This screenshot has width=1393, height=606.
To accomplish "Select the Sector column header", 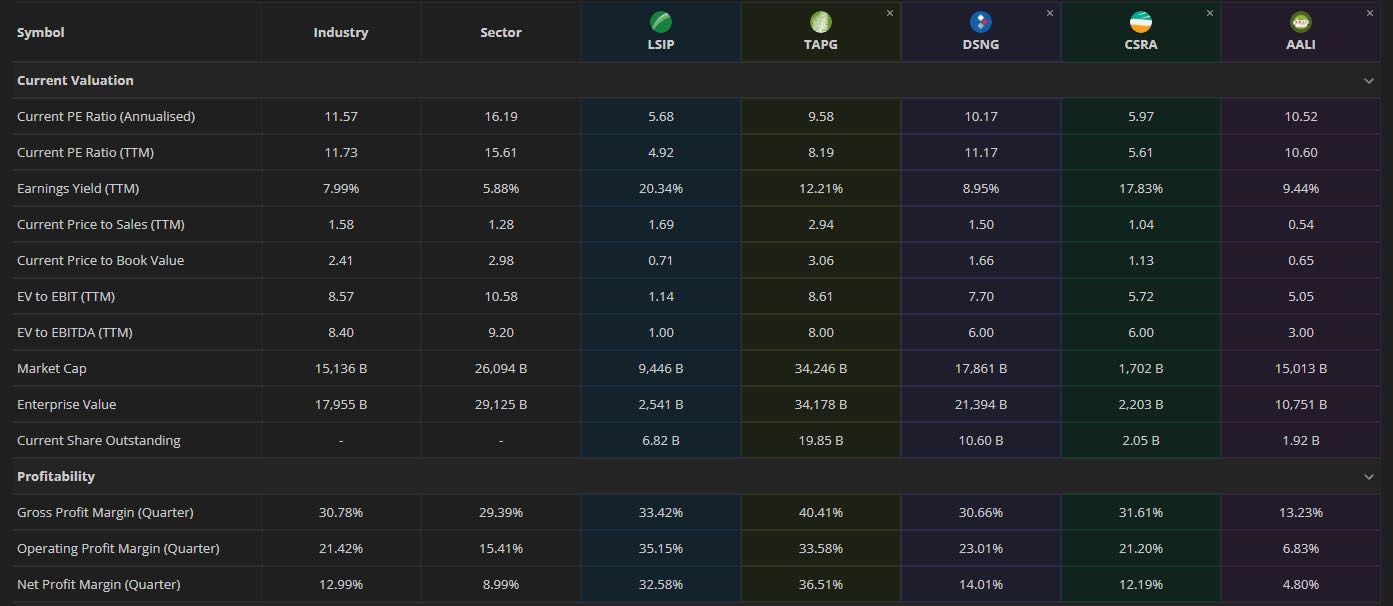I will click(x=500, y=33).
